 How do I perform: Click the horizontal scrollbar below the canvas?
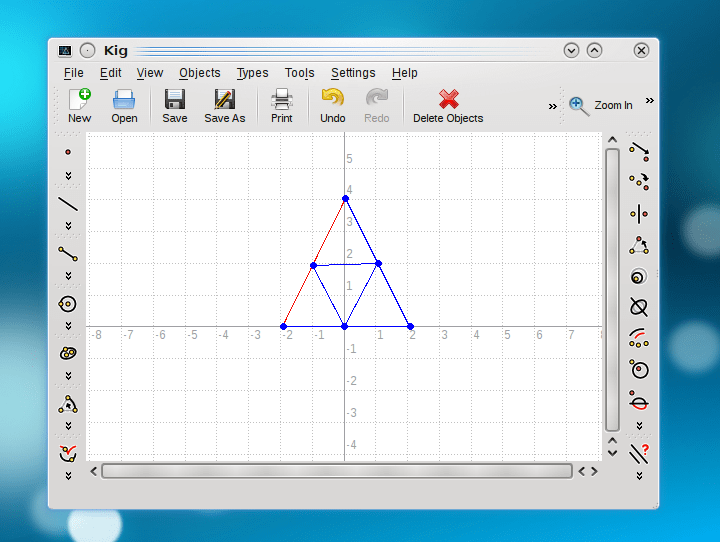tap(336, 471)
